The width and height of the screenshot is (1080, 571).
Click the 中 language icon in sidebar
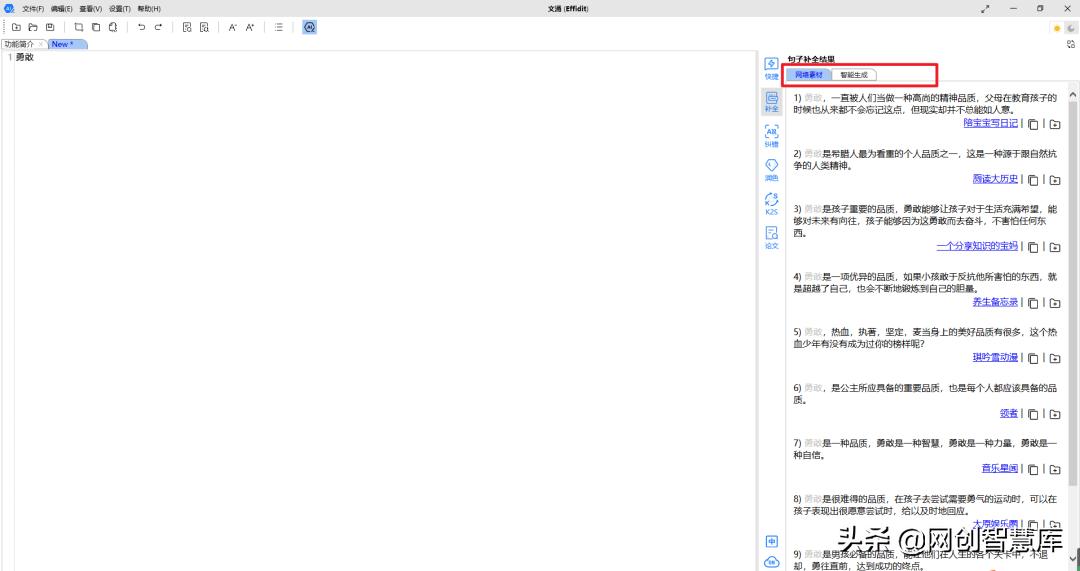(771, 541)
